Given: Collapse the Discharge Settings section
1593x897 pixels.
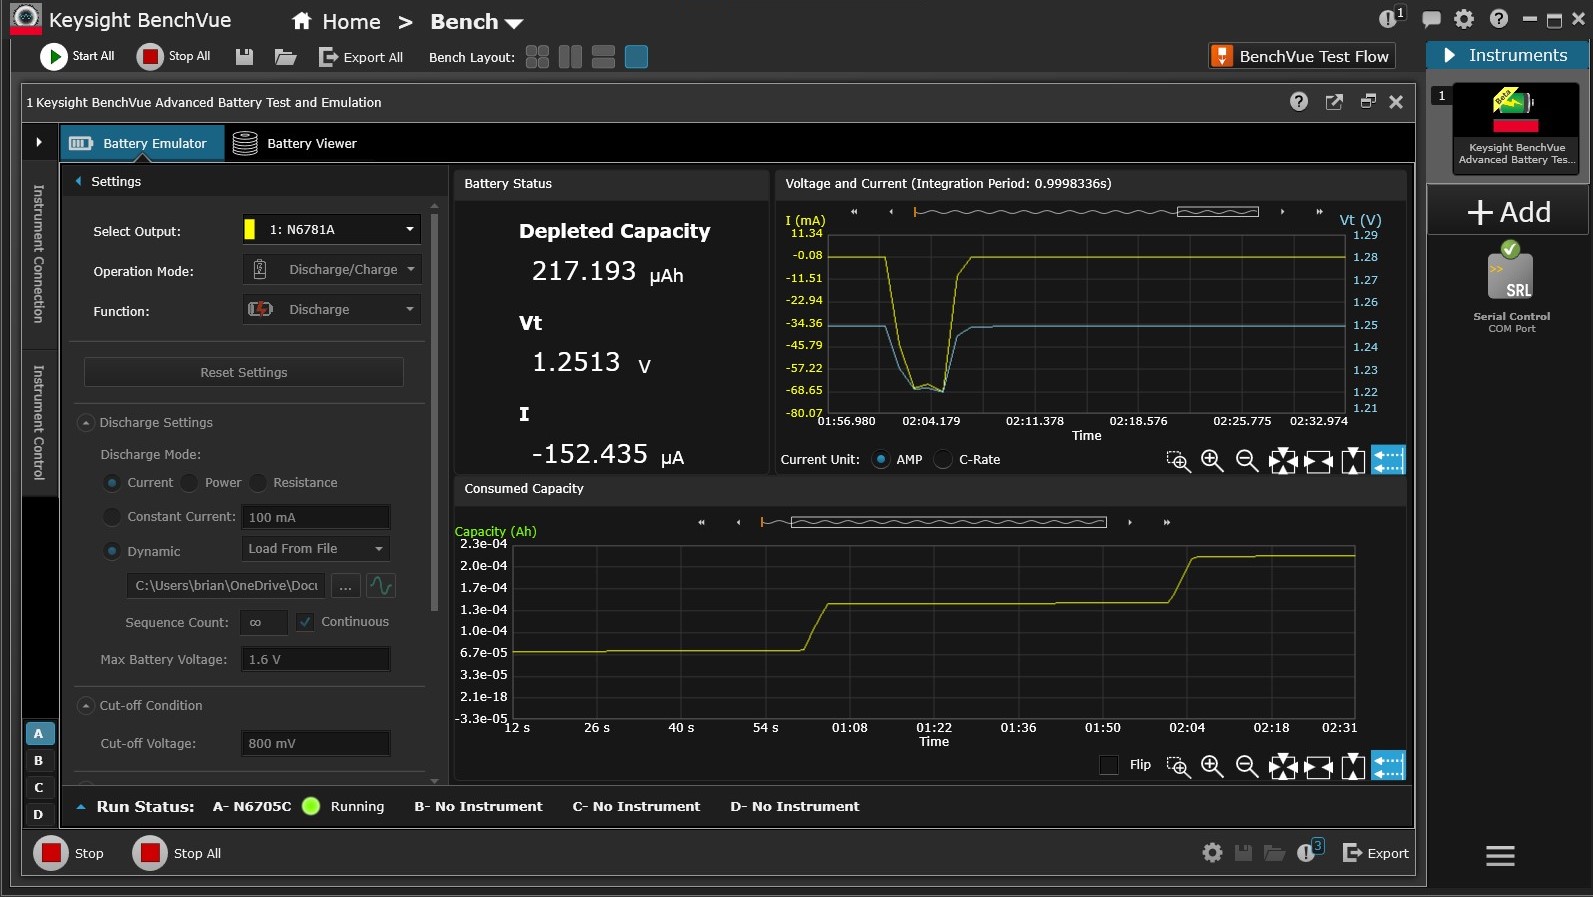Looking at the screenshot, I should pos(86,423).
